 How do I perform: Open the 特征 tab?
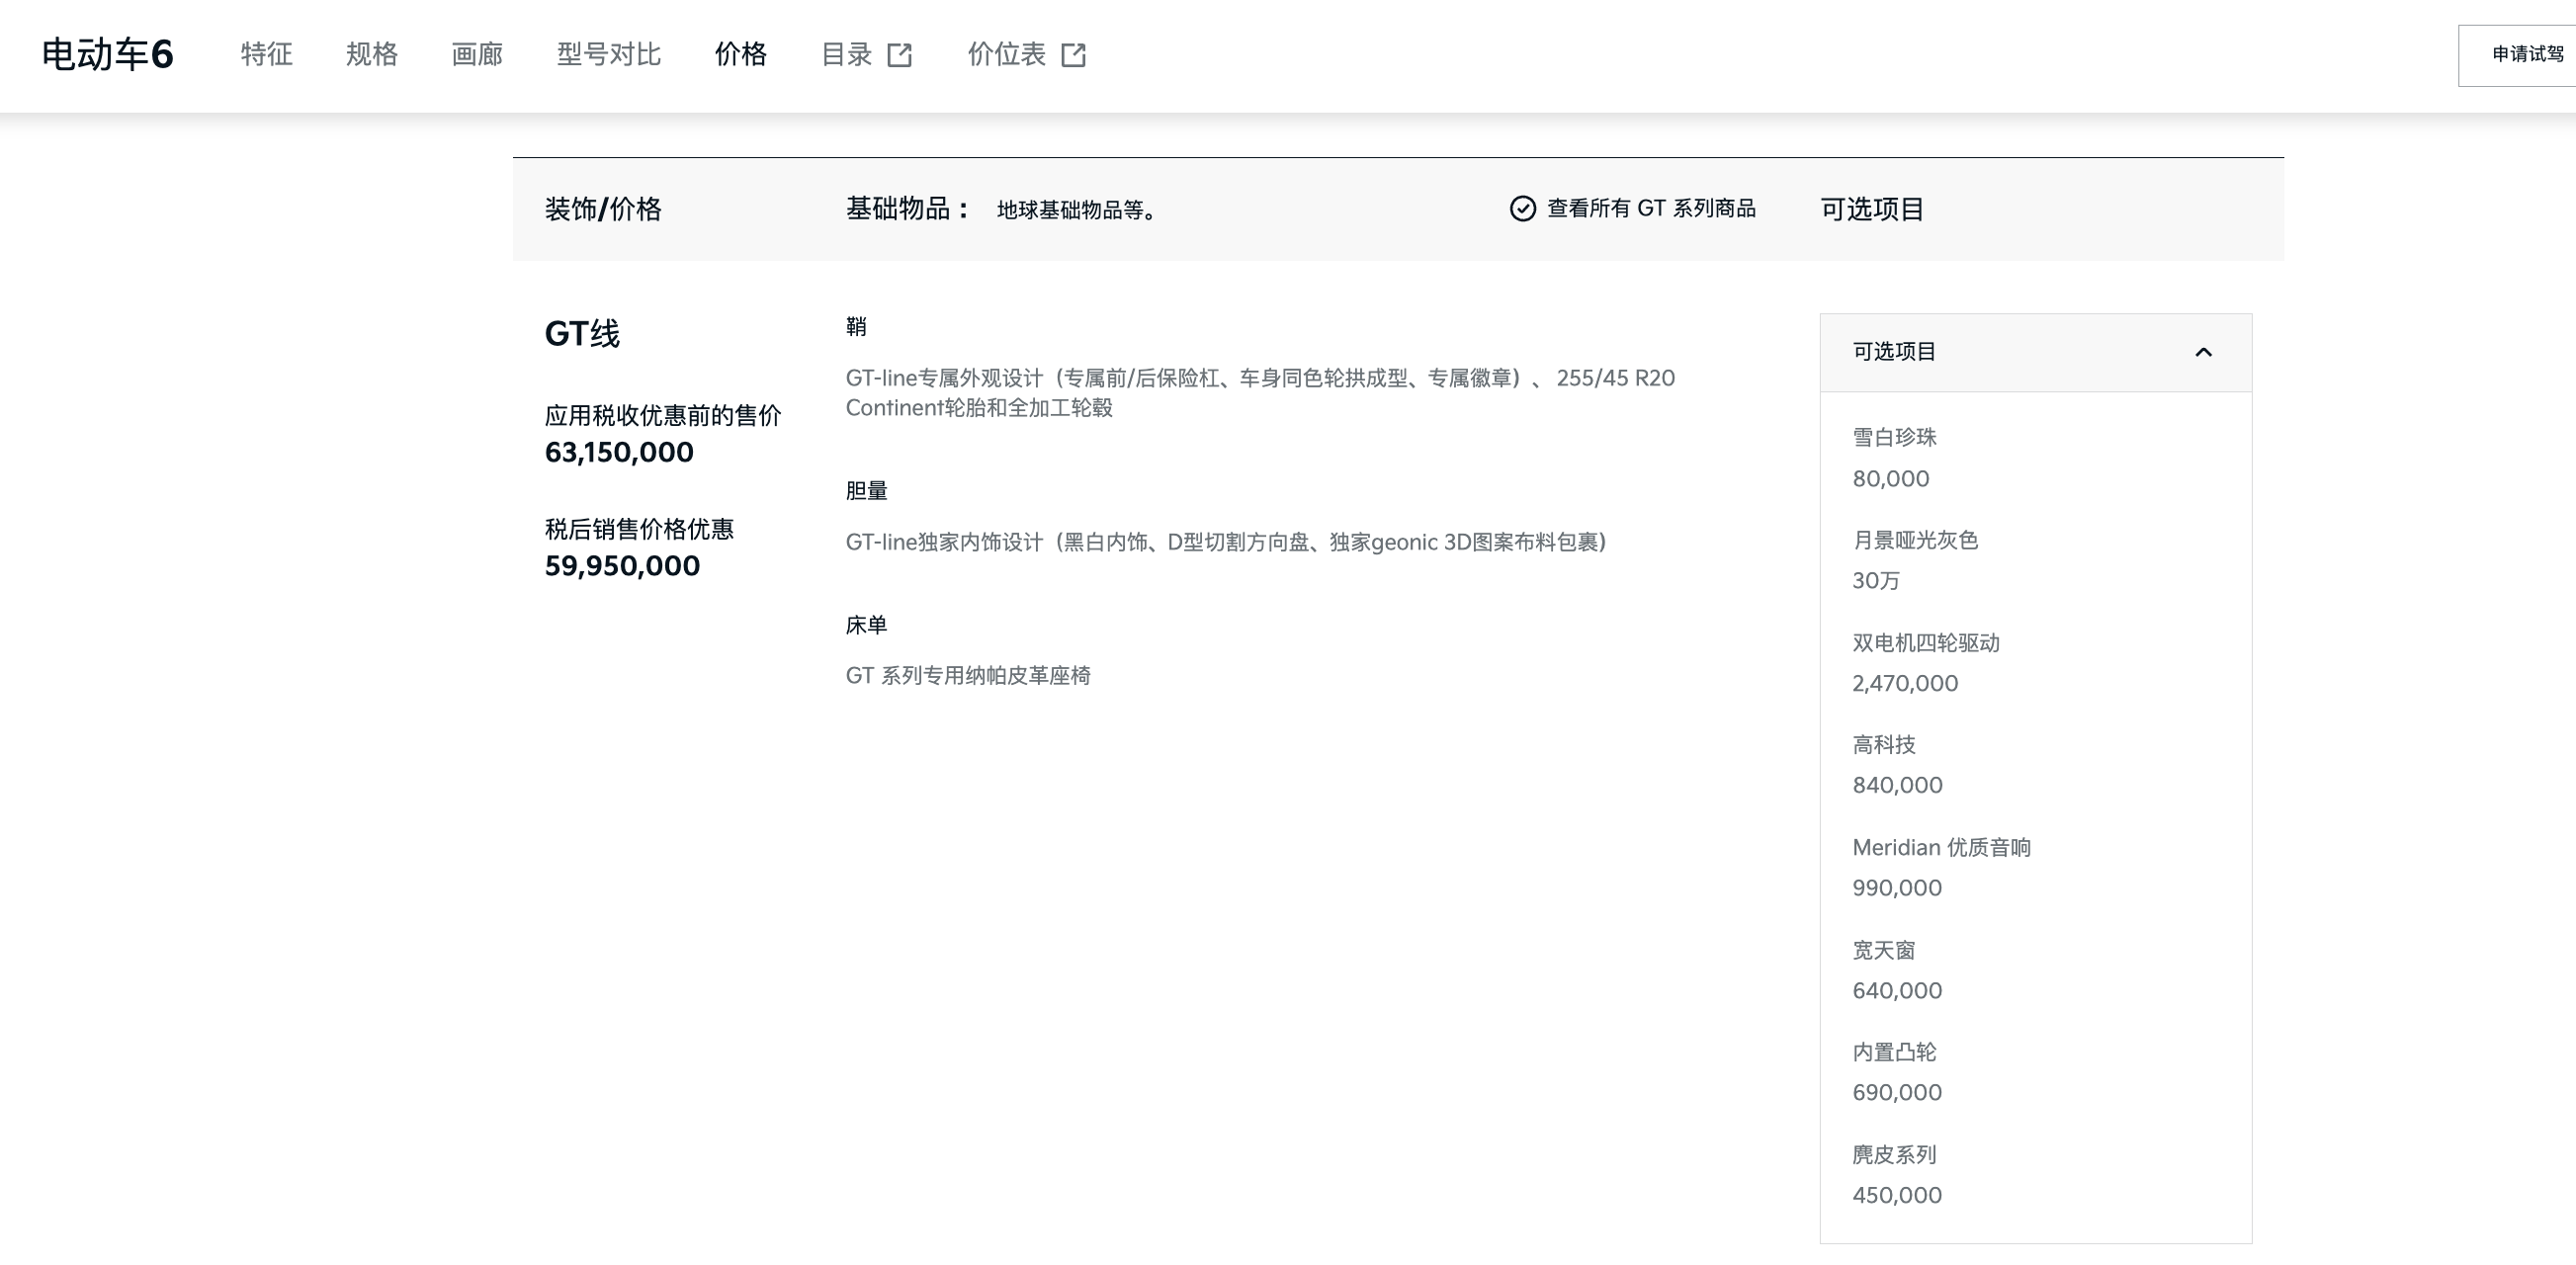click(x=266, y=54)
